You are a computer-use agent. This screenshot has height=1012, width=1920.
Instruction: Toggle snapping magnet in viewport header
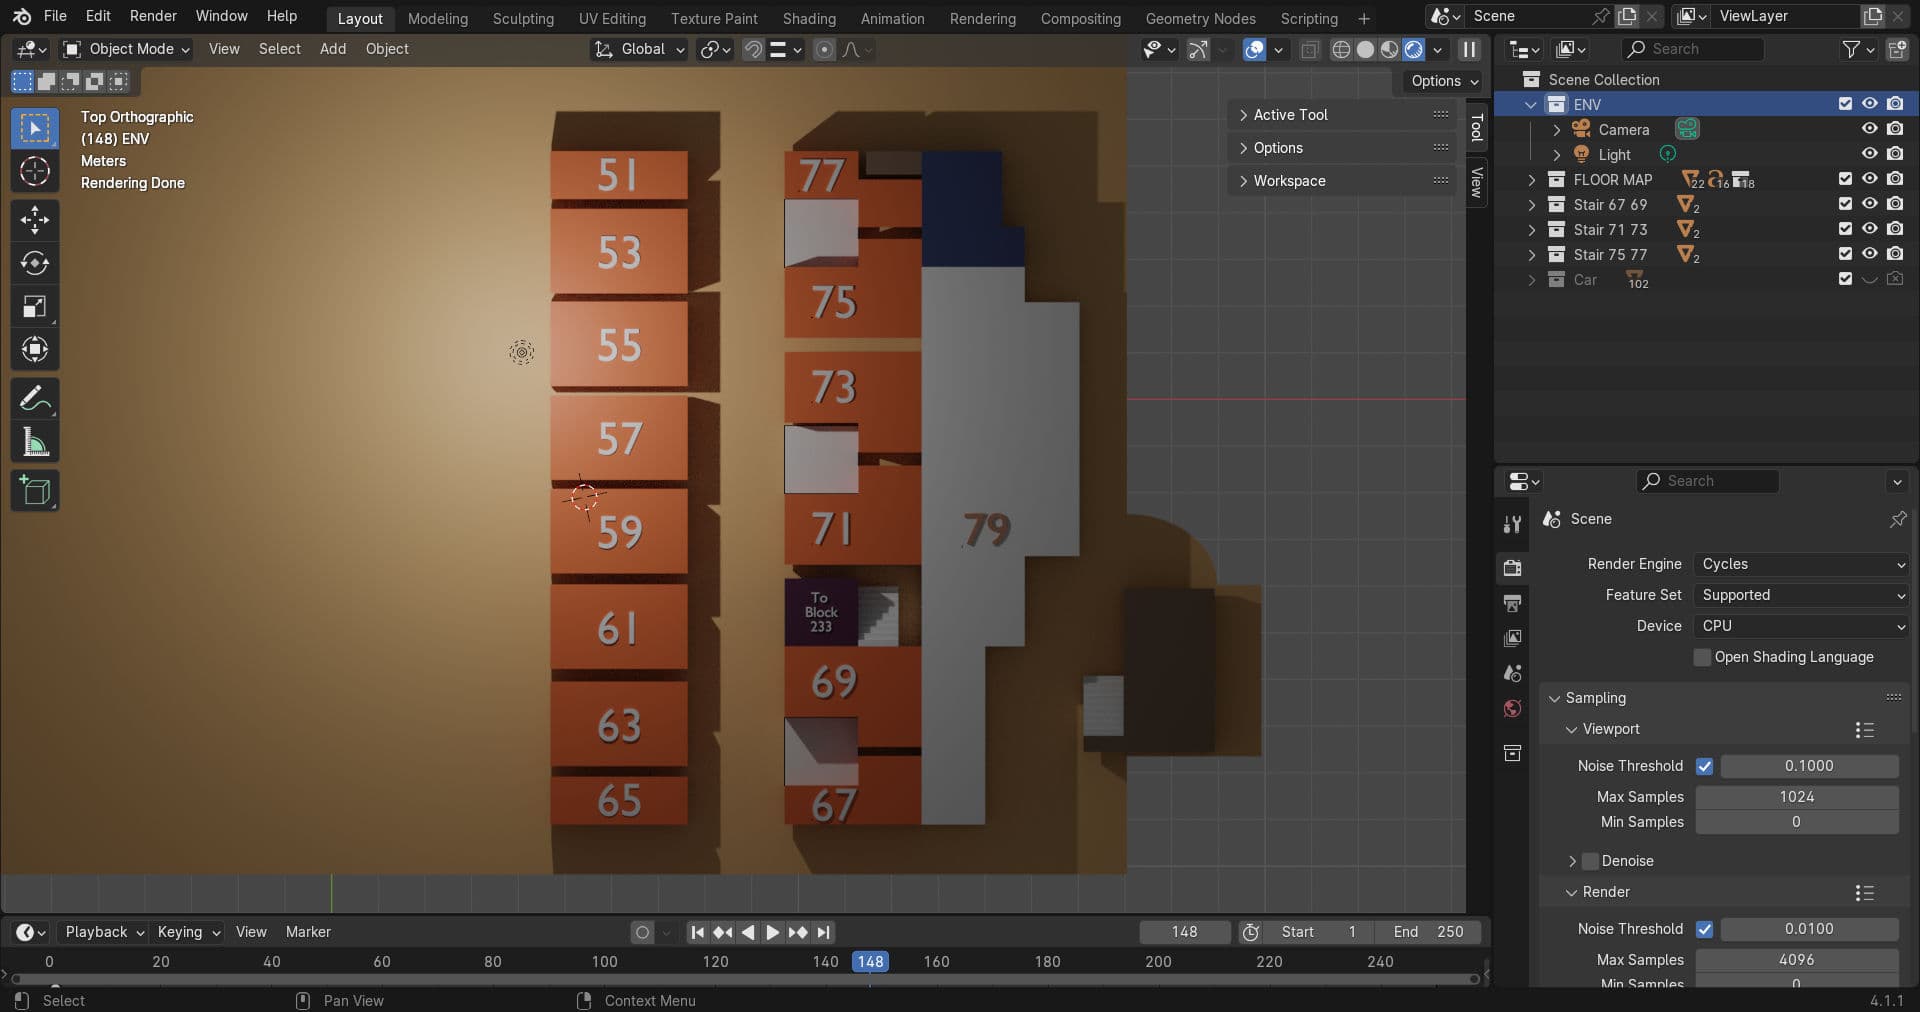tap(753, 49)
